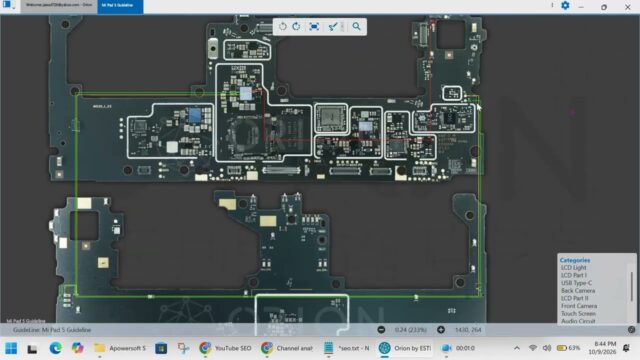Open the notification bell in the tray
The height and width of the screenshot is (360, 640).
pos(626,348)
